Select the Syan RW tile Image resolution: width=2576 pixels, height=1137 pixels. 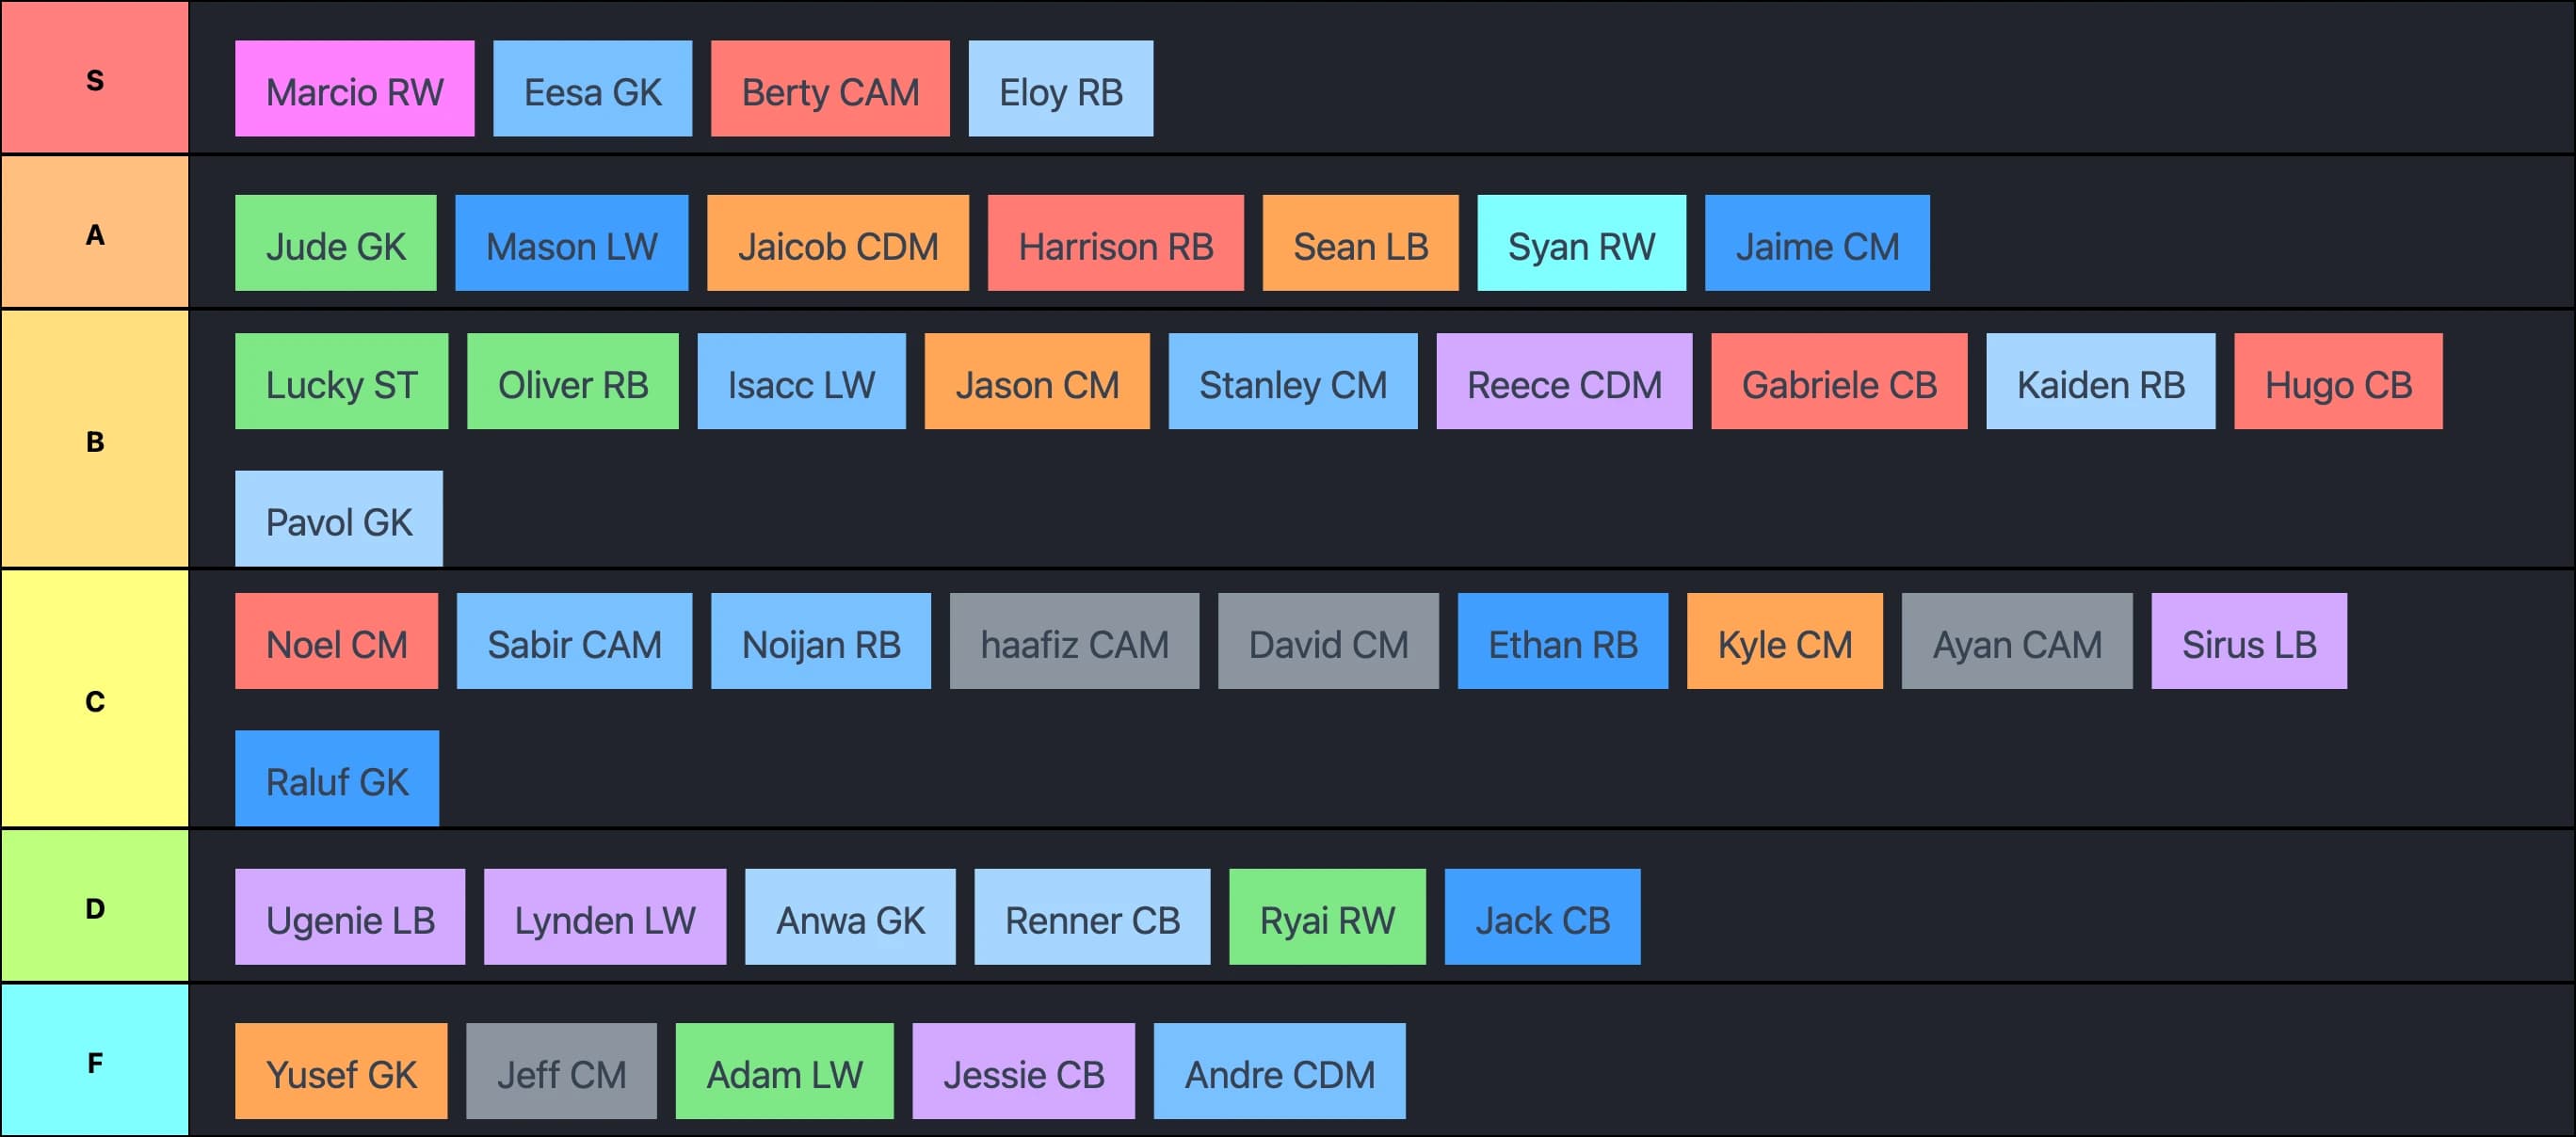pyautogui.click(x=1582, y=243)
